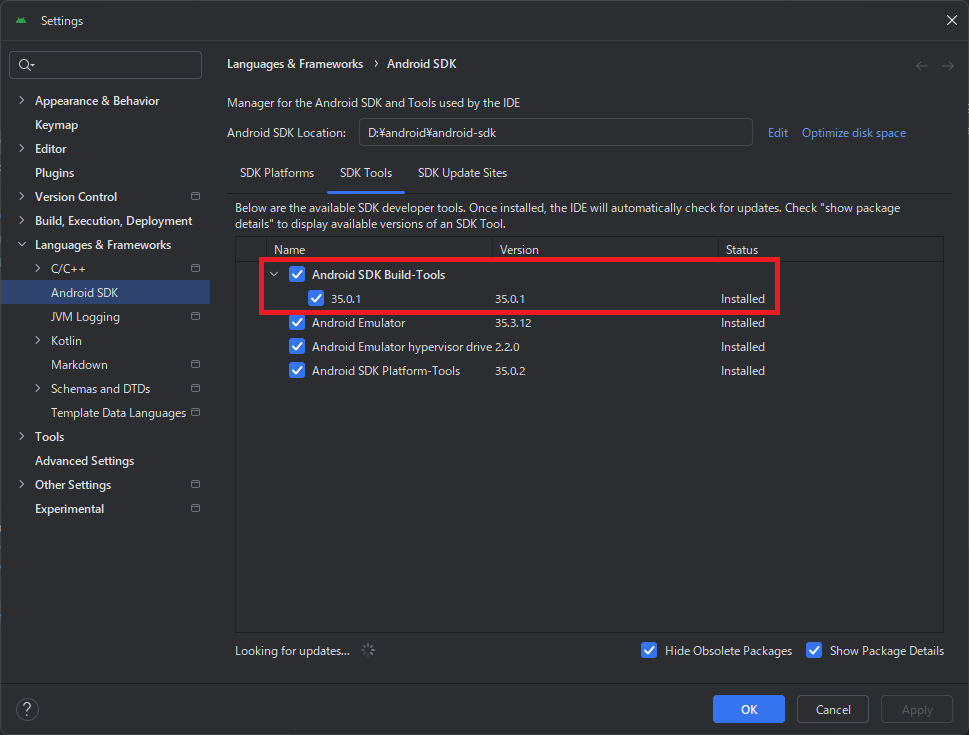Click project-level icon beside Version Control
Screen dimensions: 969x735
195,197
